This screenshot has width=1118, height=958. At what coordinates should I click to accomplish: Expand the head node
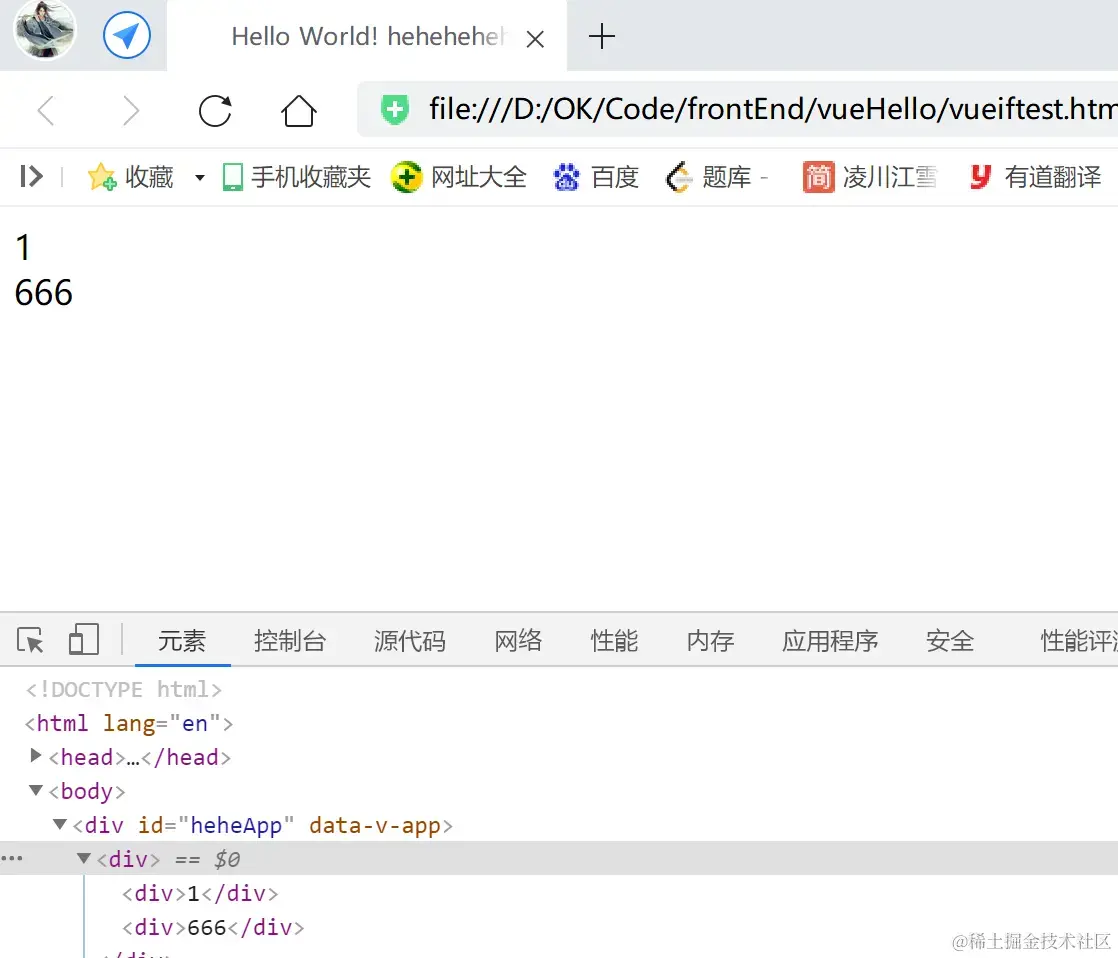pos(35,756)
